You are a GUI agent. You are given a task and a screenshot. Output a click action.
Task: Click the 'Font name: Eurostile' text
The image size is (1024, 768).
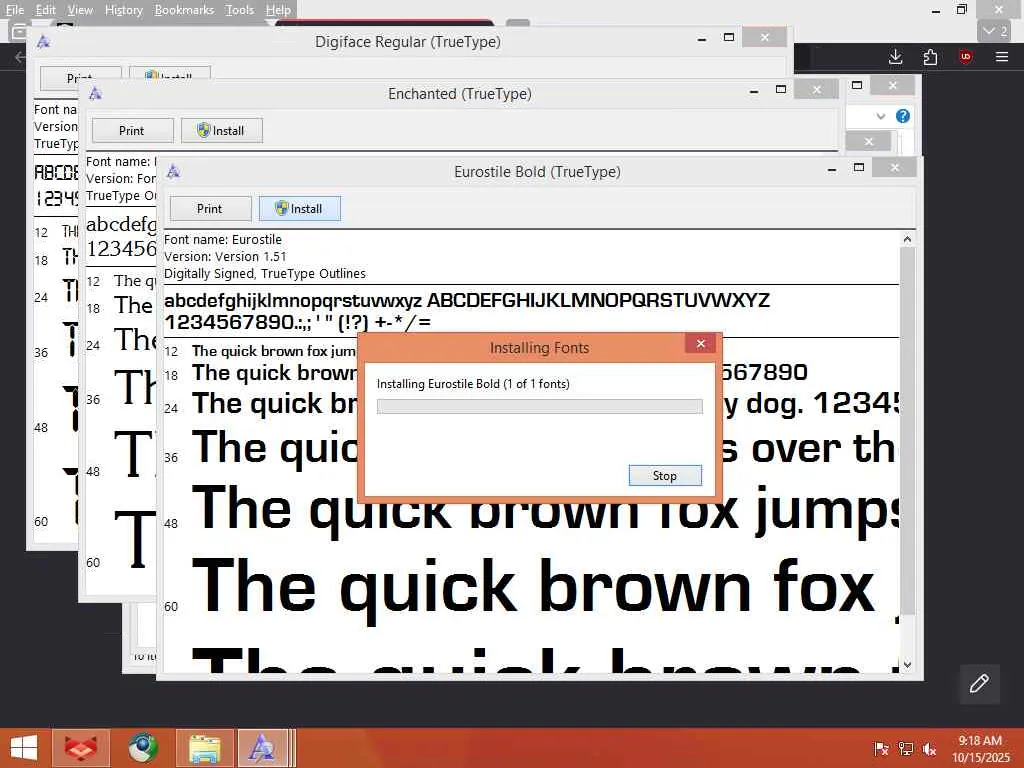pyautogui.click(x=223, y=240)
